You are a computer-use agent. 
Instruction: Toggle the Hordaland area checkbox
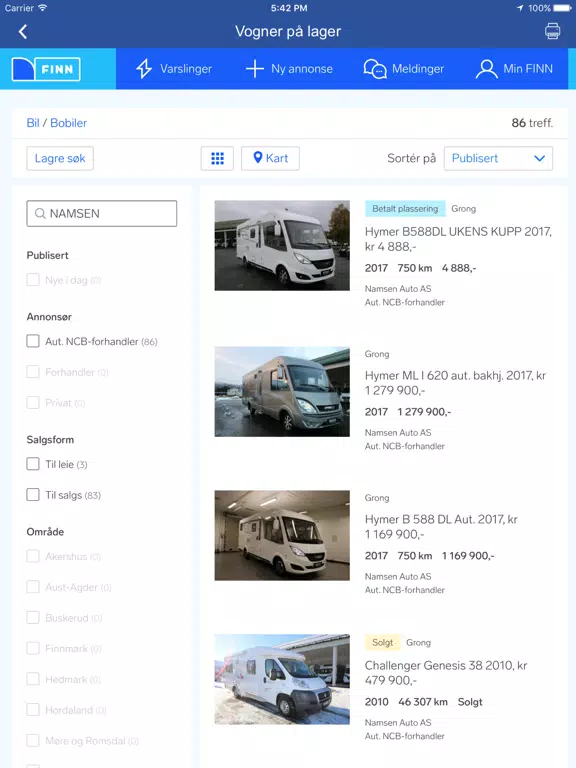(x=33, y=710)
